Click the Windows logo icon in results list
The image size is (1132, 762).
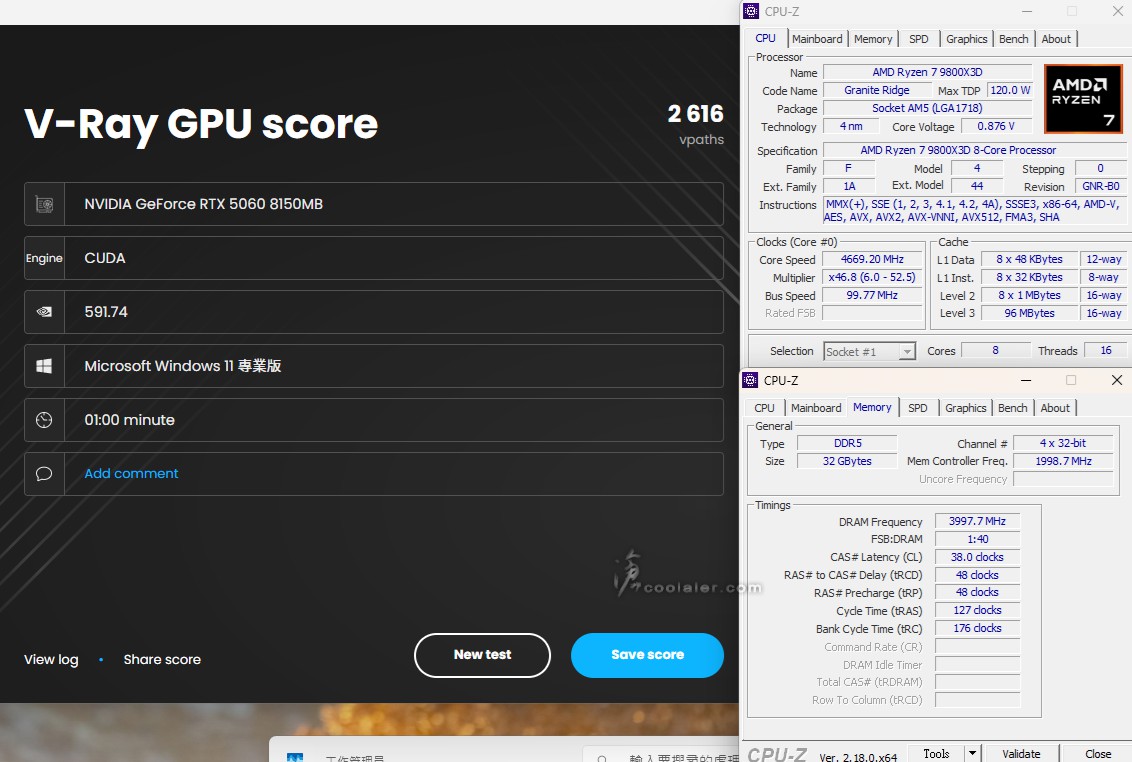pos(44,366)
